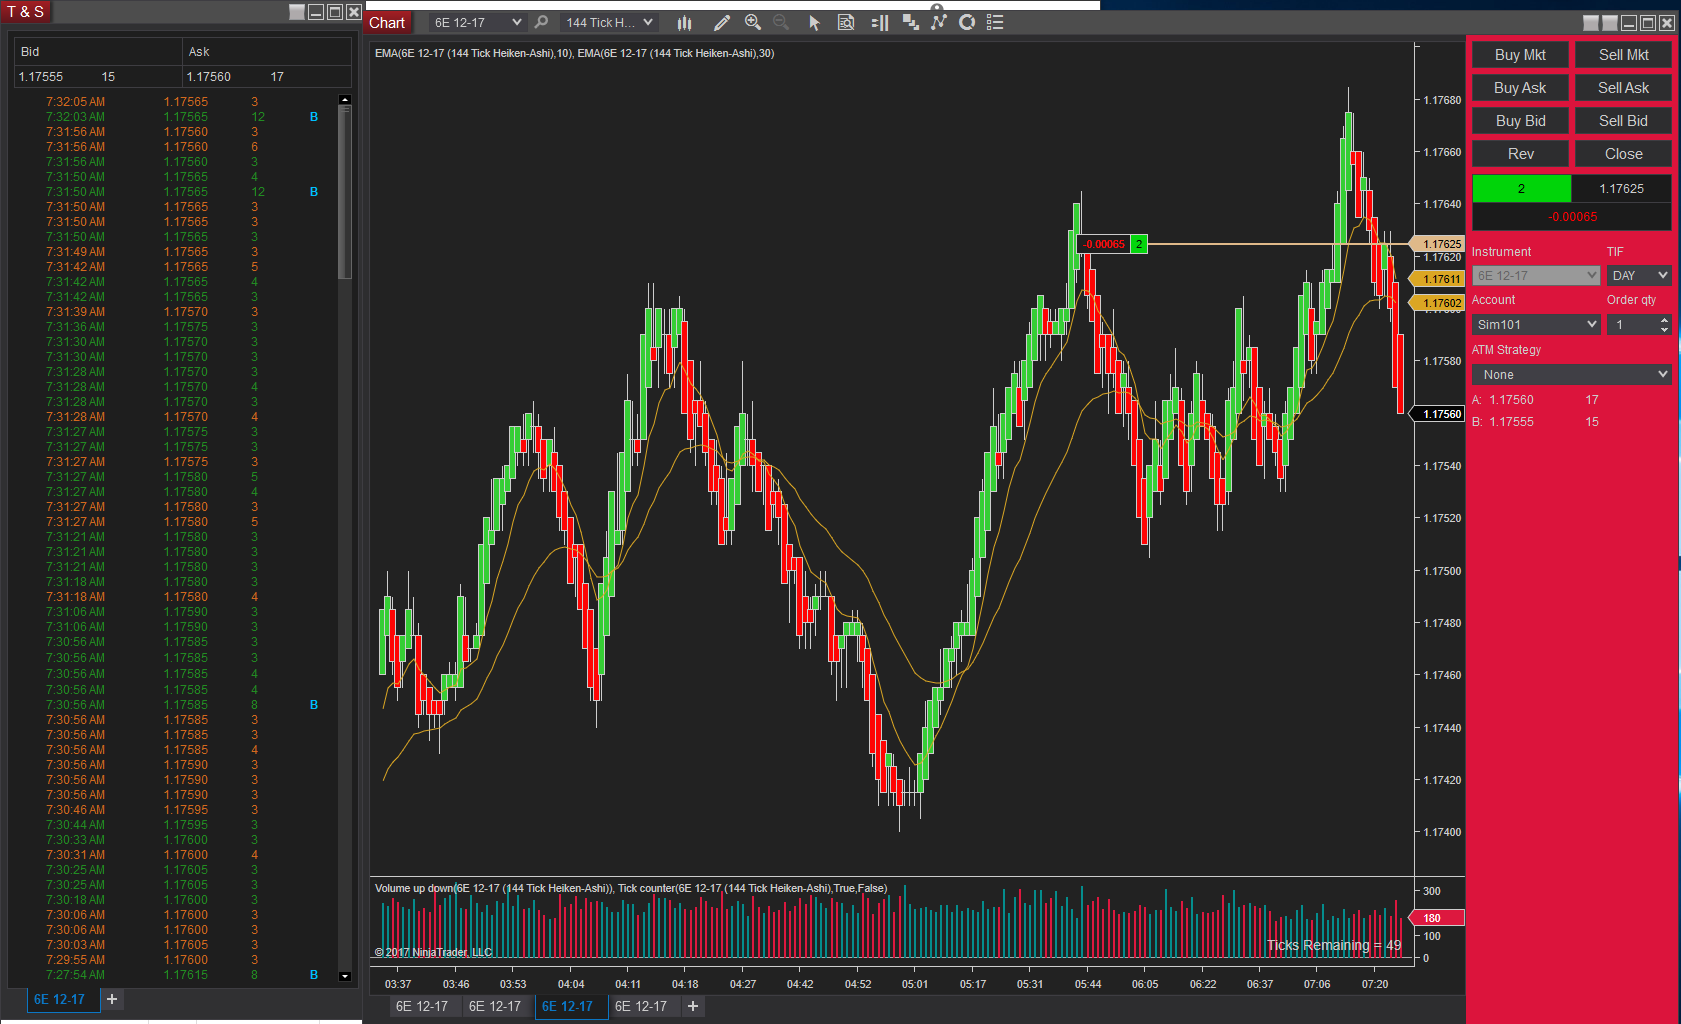Decrease order qty with down arrow
This screenshot has width=1681, height=1024.
click(1664, 329)
